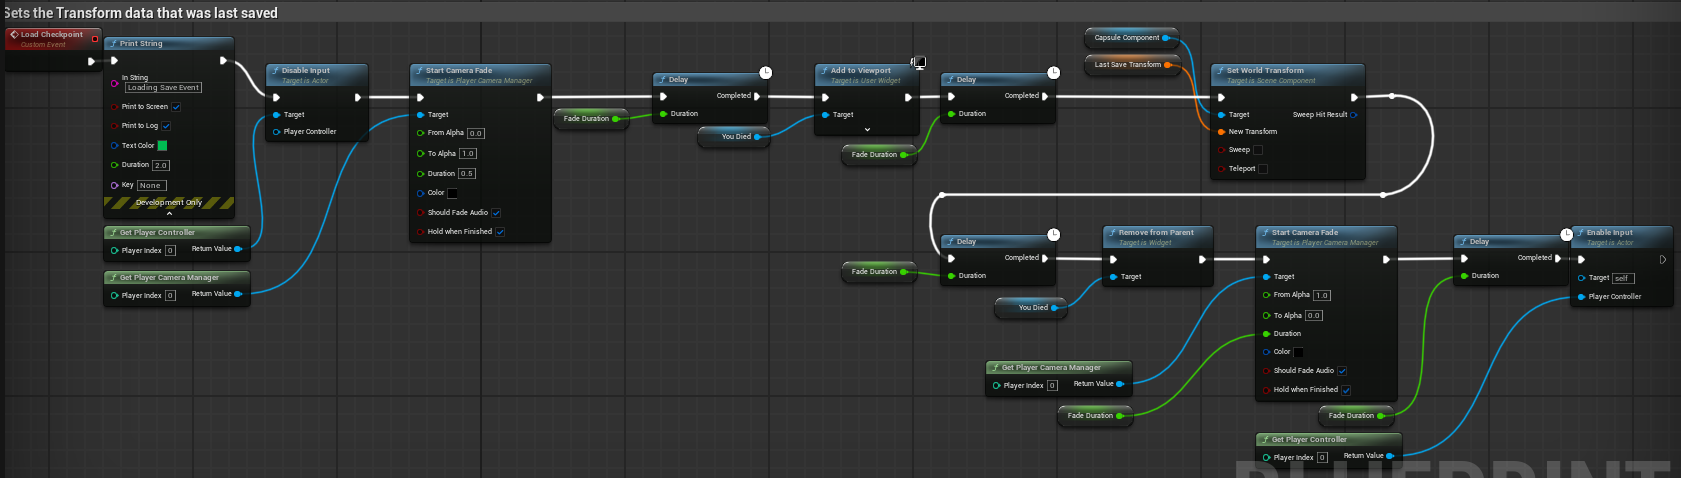Enable the Sweep checkbox on Set World Transform
Image resolution: width=1681 pixels, height=478 pixels.
click(1258, 150)
